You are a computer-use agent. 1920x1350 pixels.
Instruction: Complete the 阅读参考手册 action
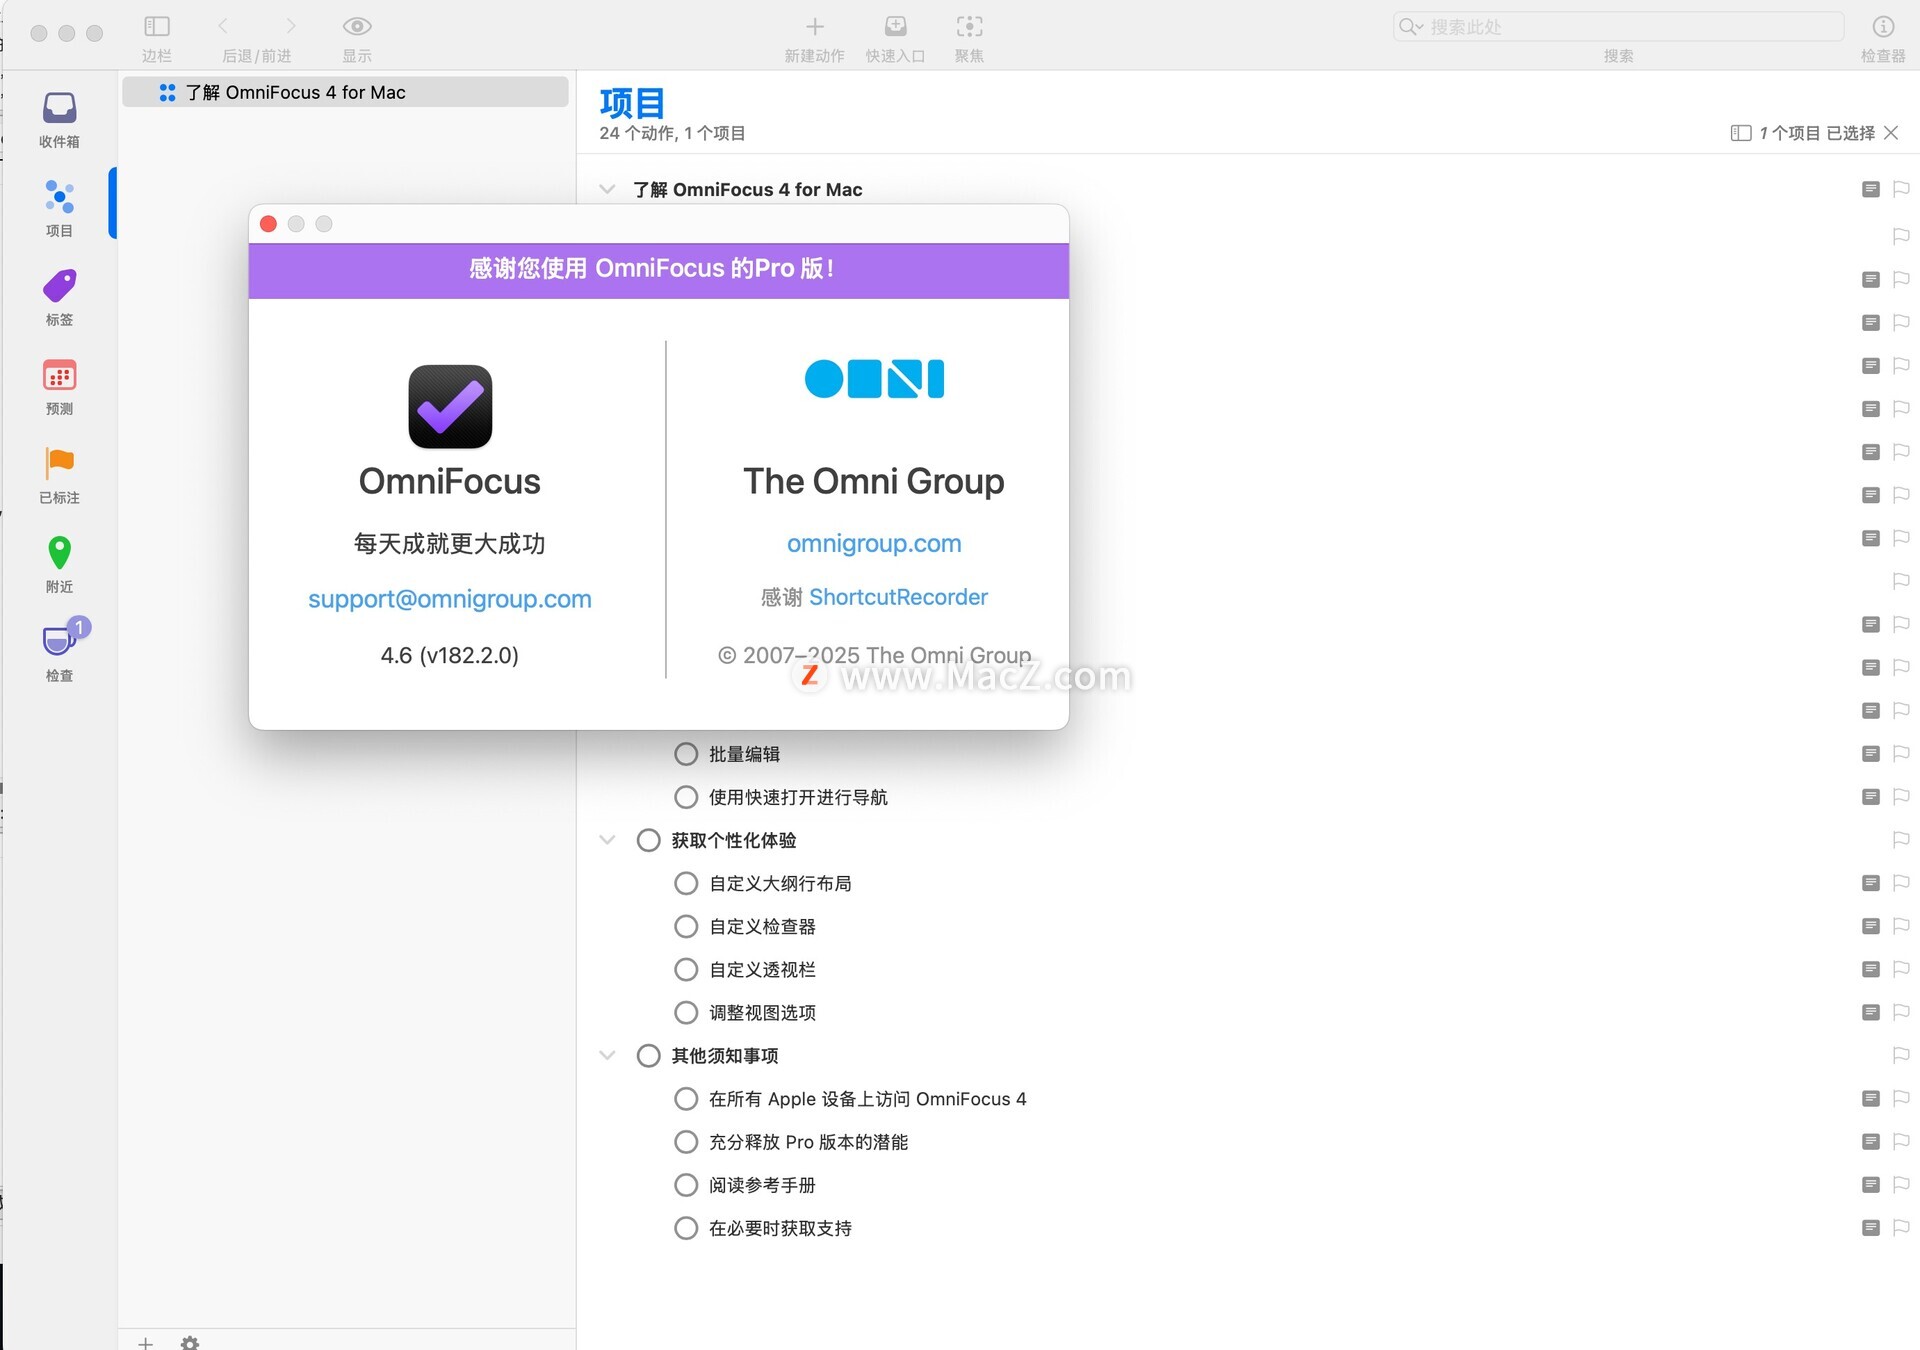(686, 1184)
